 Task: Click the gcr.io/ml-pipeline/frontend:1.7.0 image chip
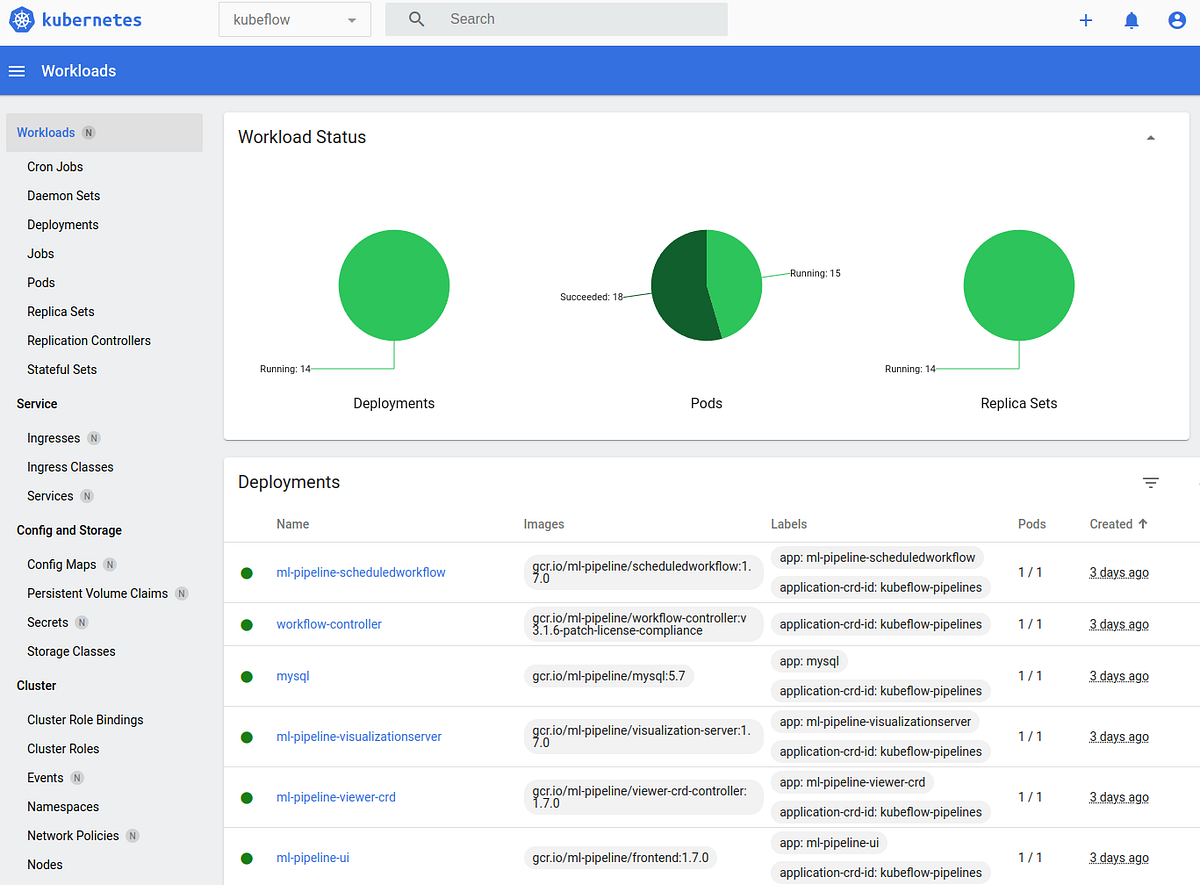(x=620, y=858)
